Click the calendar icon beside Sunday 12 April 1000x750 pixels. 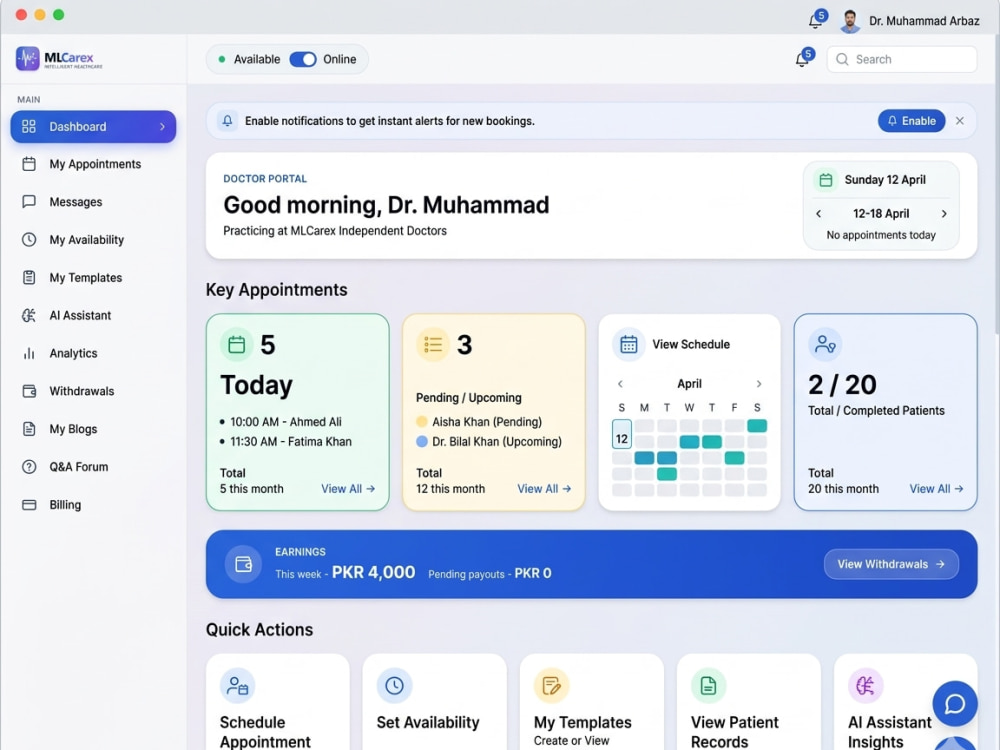pos(825,180)
